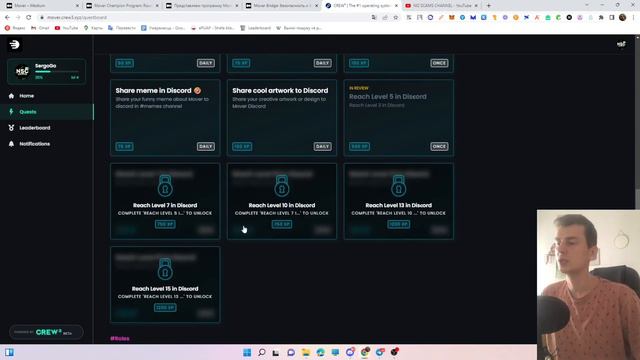This screenshot has width=640, height=360.
Task: Click the padlock icon on Level 15 quest
Action: [x=165, y=269]
